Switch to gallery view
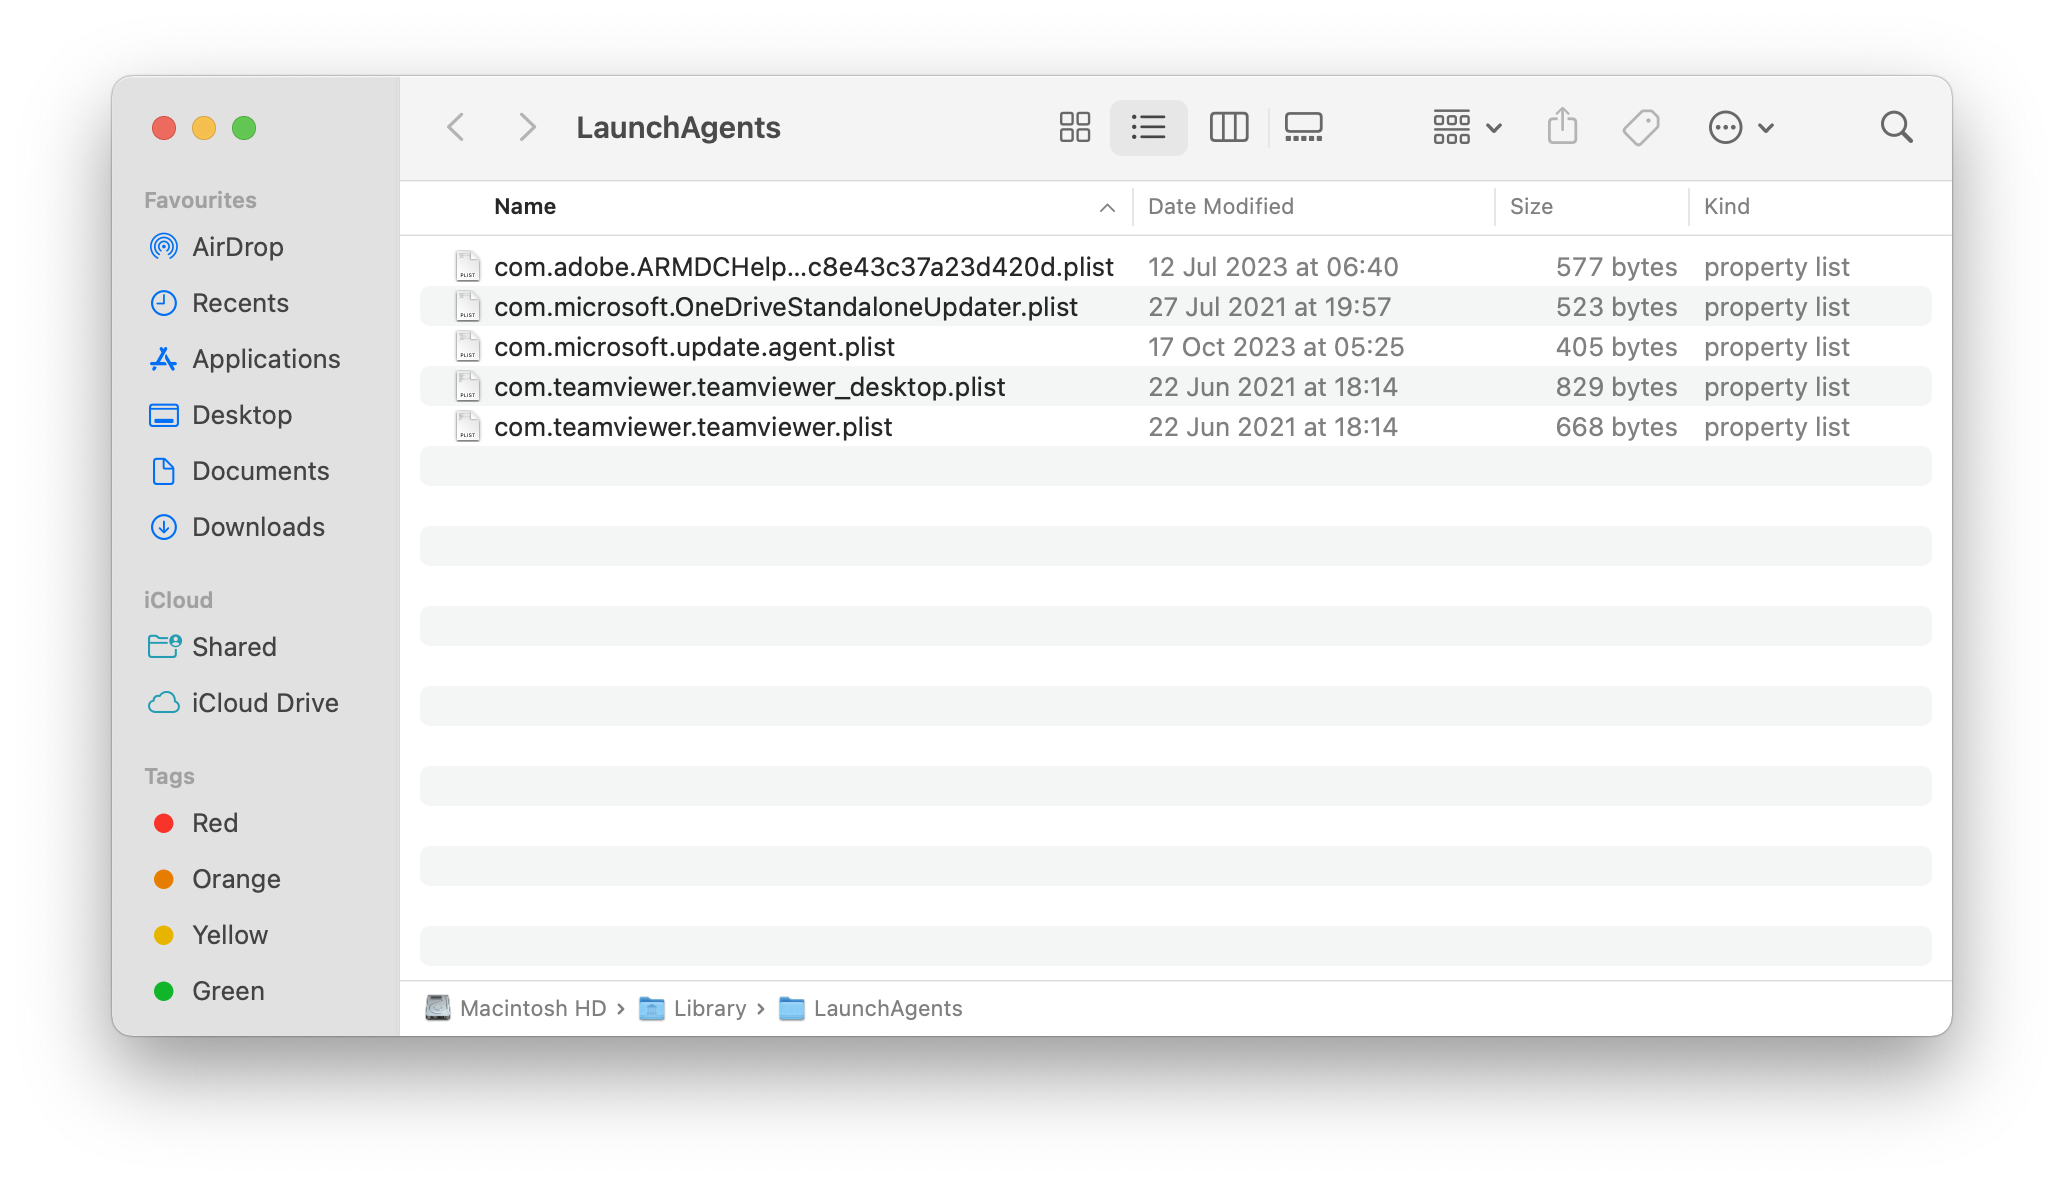Viewport: 2064px width, 1184px height. (1303, 127)
